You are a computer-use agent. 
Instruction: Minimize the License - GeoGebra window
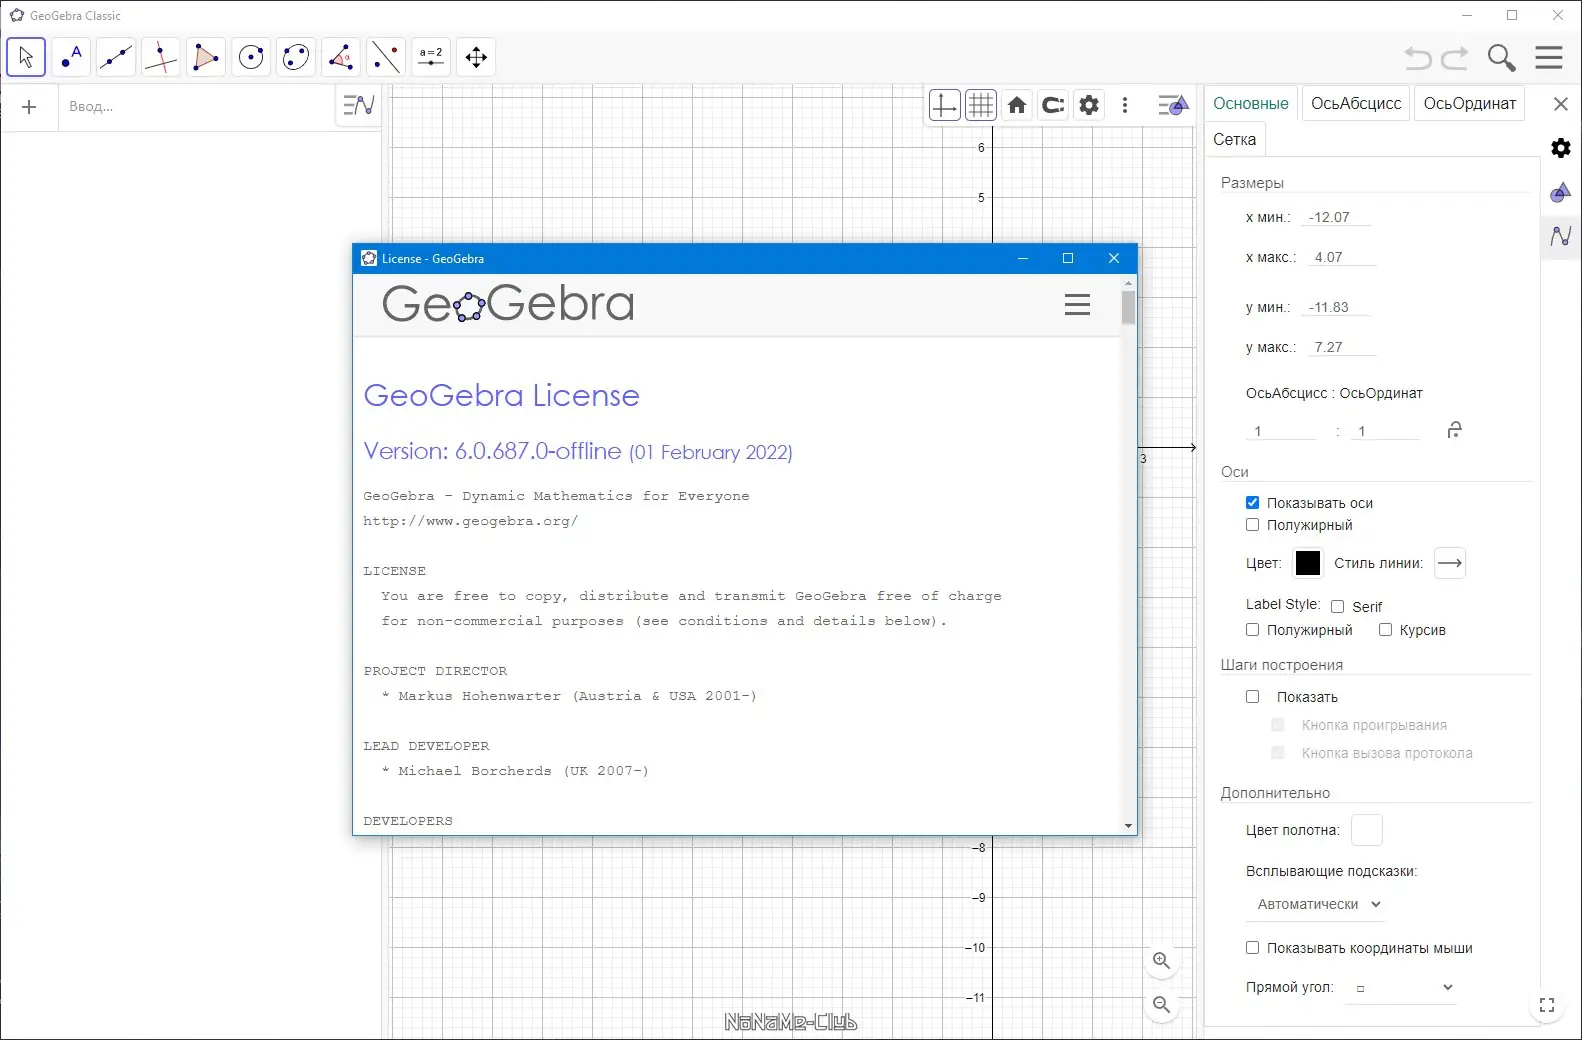(x=1022, y=259)
